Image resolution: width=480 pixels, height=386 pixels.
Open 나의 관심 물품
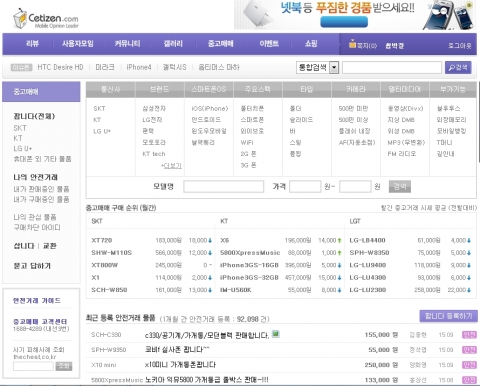(35, 217)
